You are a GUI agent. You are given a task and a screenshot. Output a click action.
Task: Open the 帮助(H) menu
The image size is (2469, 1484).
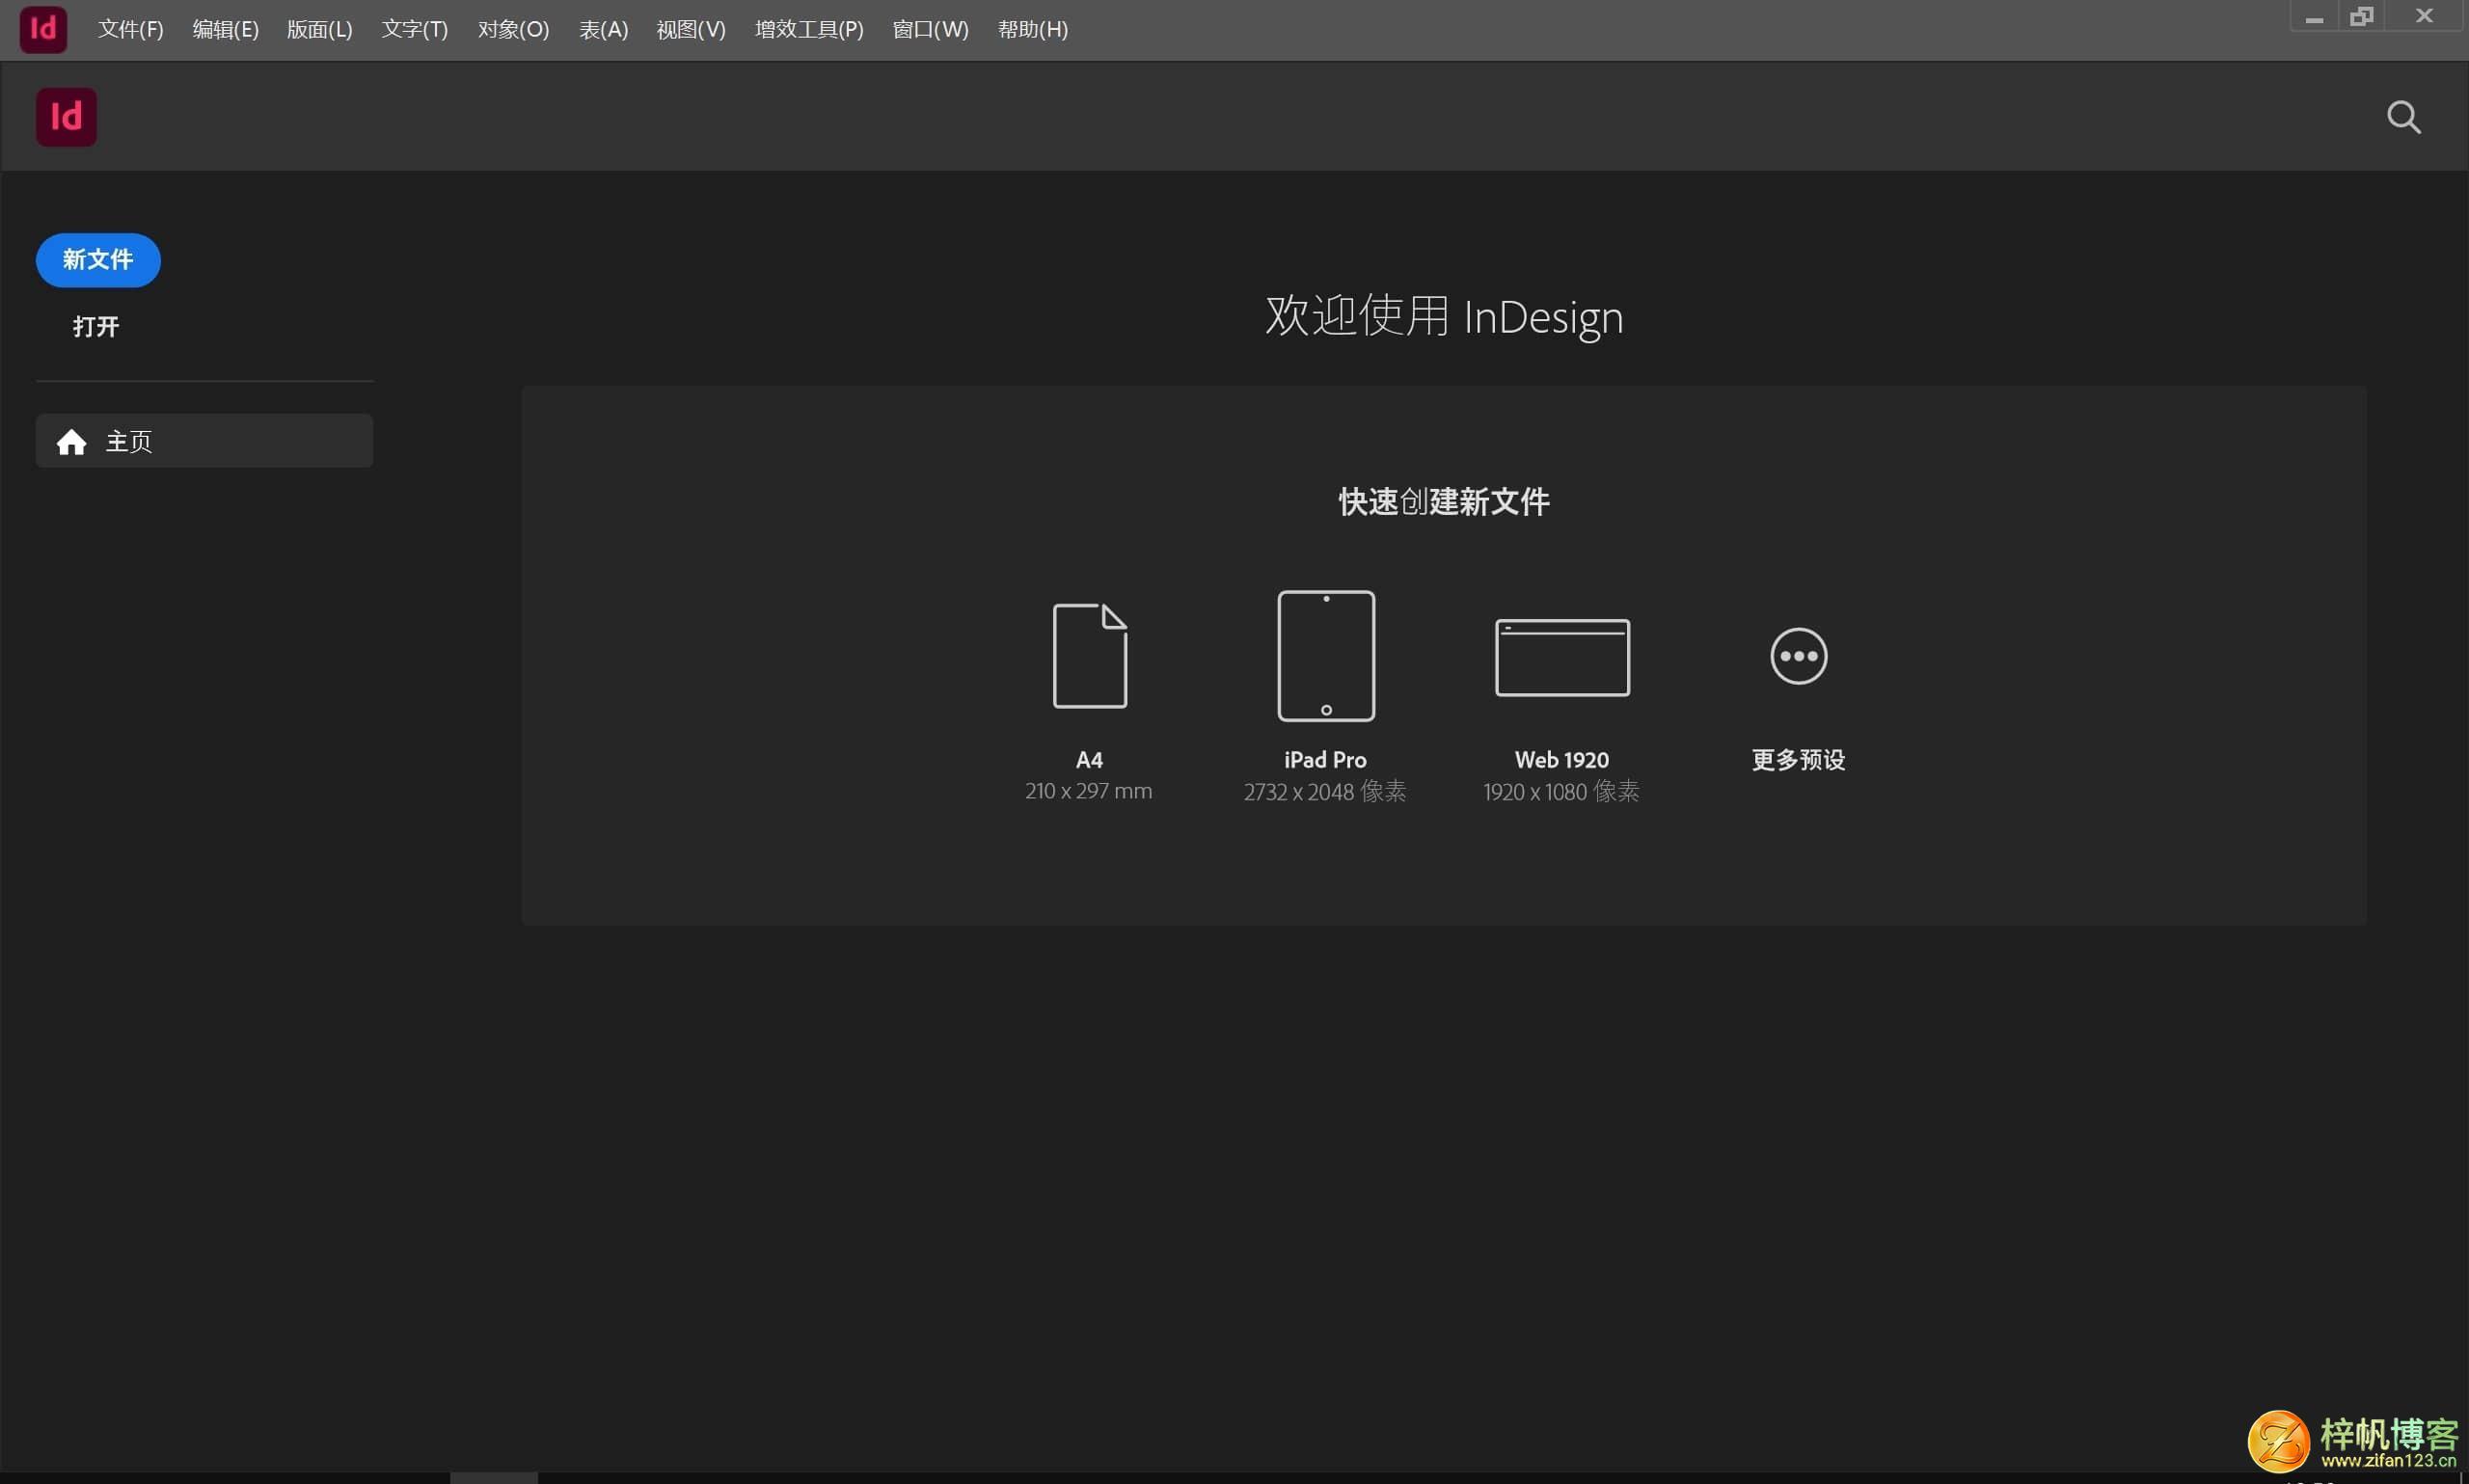point(1032,29)
